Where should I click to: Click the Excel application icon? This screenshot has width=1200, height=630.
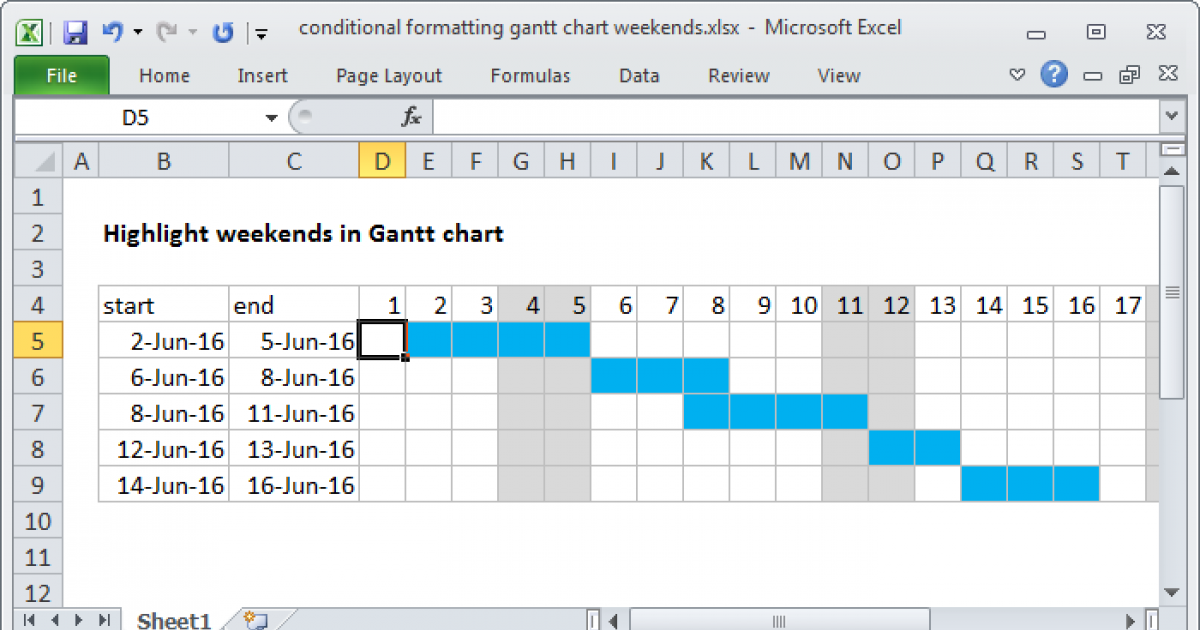click(30, 33)
